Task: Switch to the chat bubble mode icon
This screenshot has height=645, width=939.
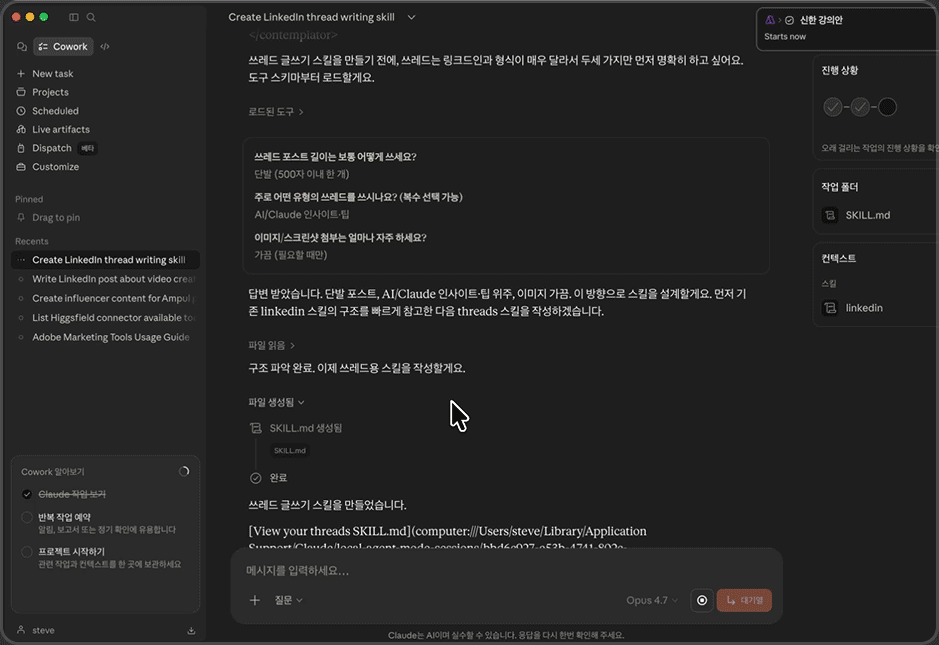Action: click(x=22, y=47)
